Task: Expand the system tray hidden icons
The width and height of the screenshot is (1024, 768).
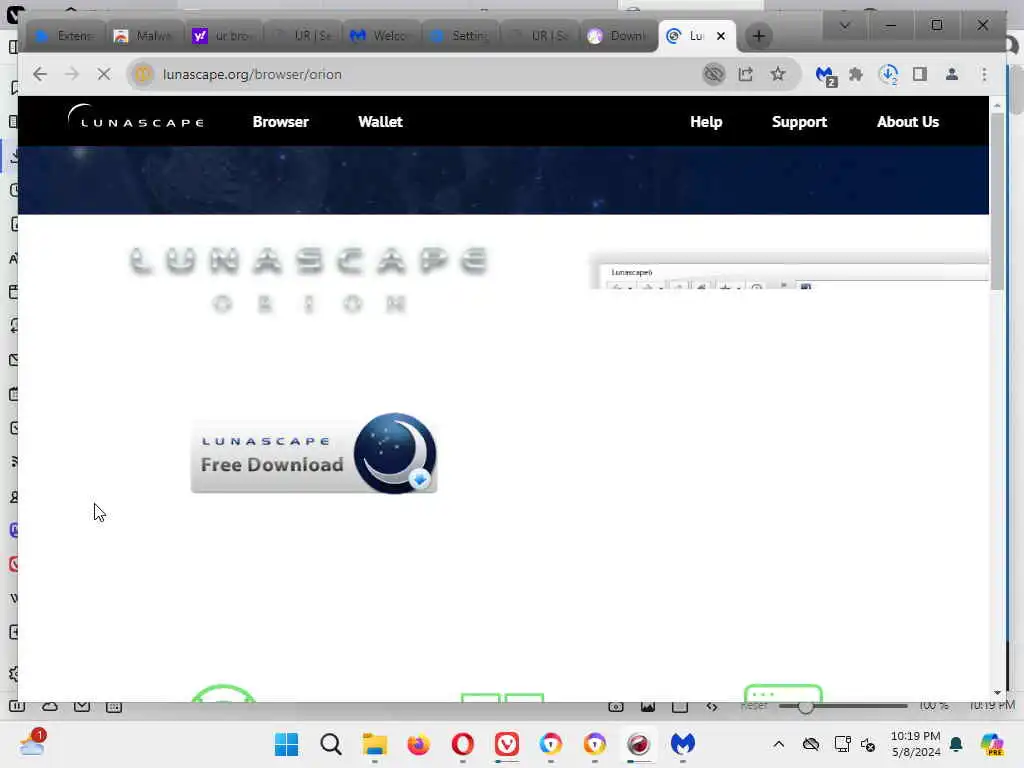Action: [778, 744]
